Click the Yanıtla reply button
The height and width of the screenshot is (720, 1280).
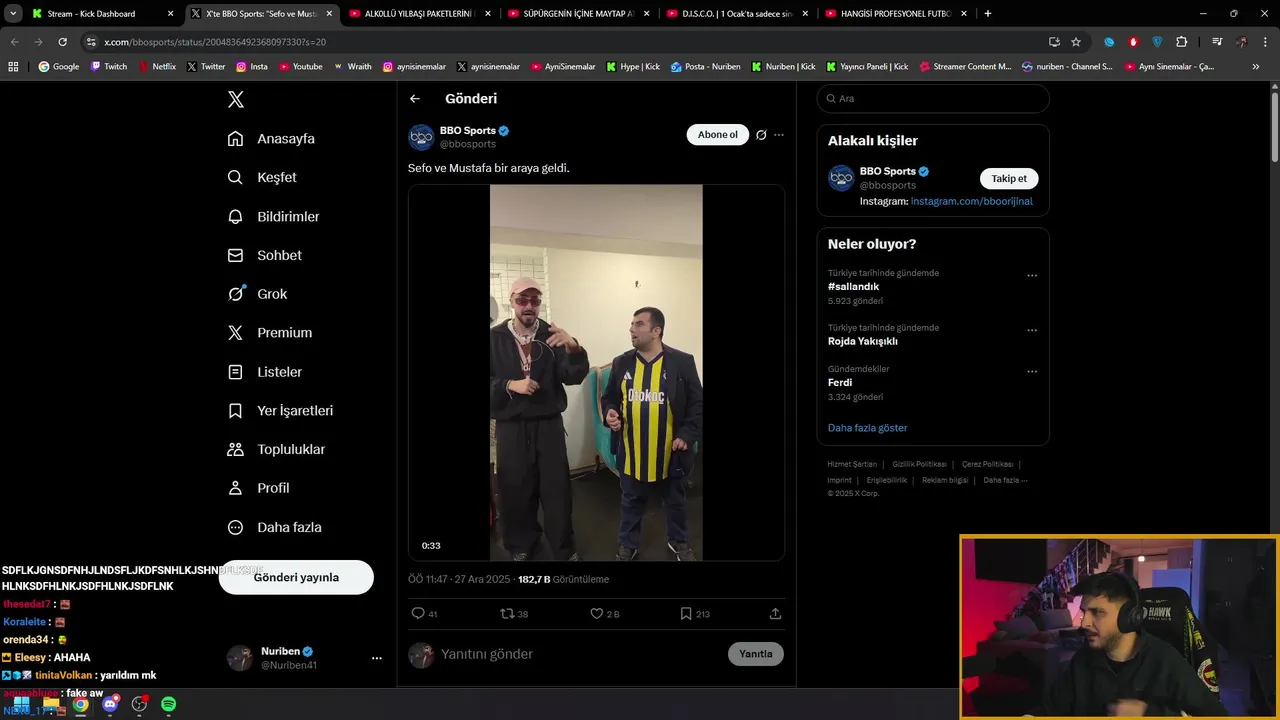click(x=756, y=654)
